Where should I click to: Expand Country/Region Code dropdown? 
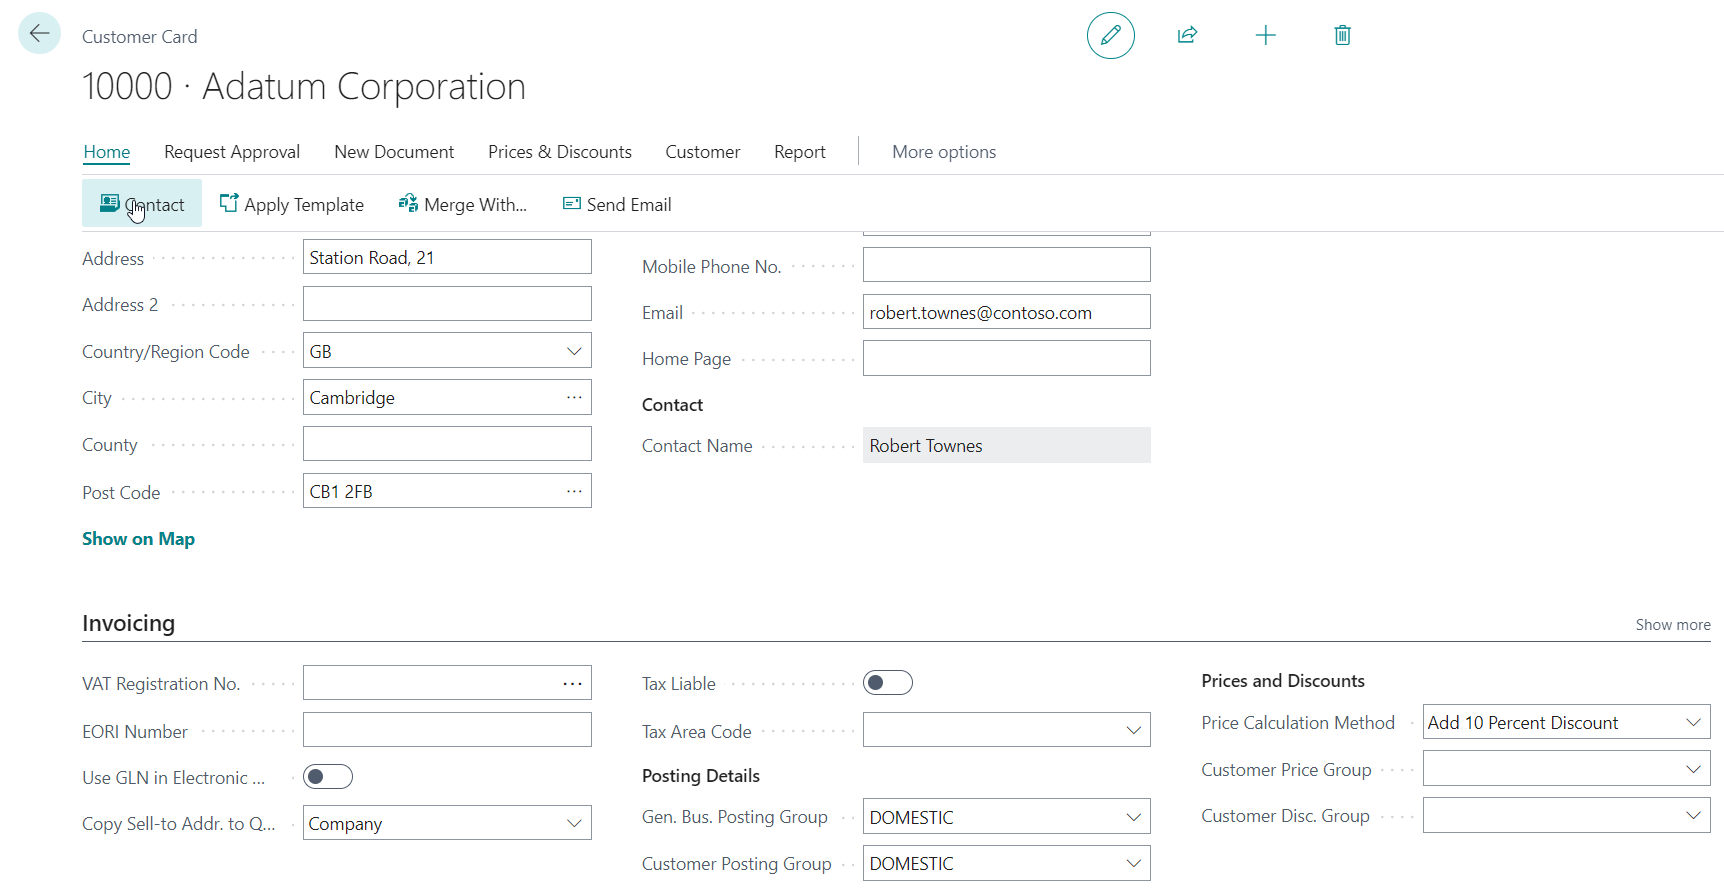click(574, 351)
